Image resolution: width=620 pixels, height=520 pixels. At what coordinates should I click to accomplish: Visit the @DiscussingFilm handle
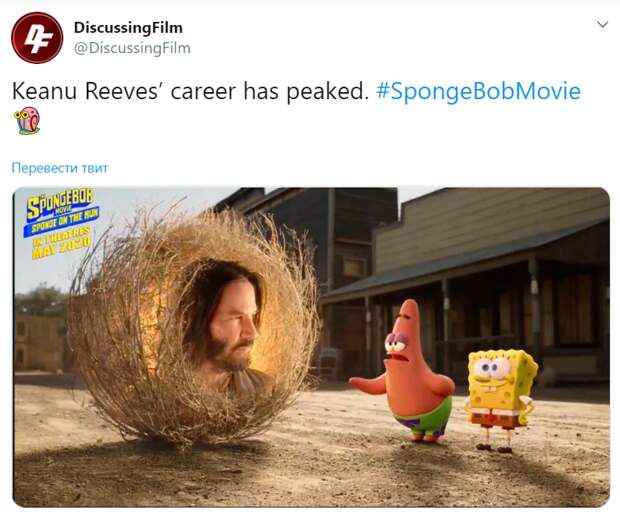[x=132, y=48]
